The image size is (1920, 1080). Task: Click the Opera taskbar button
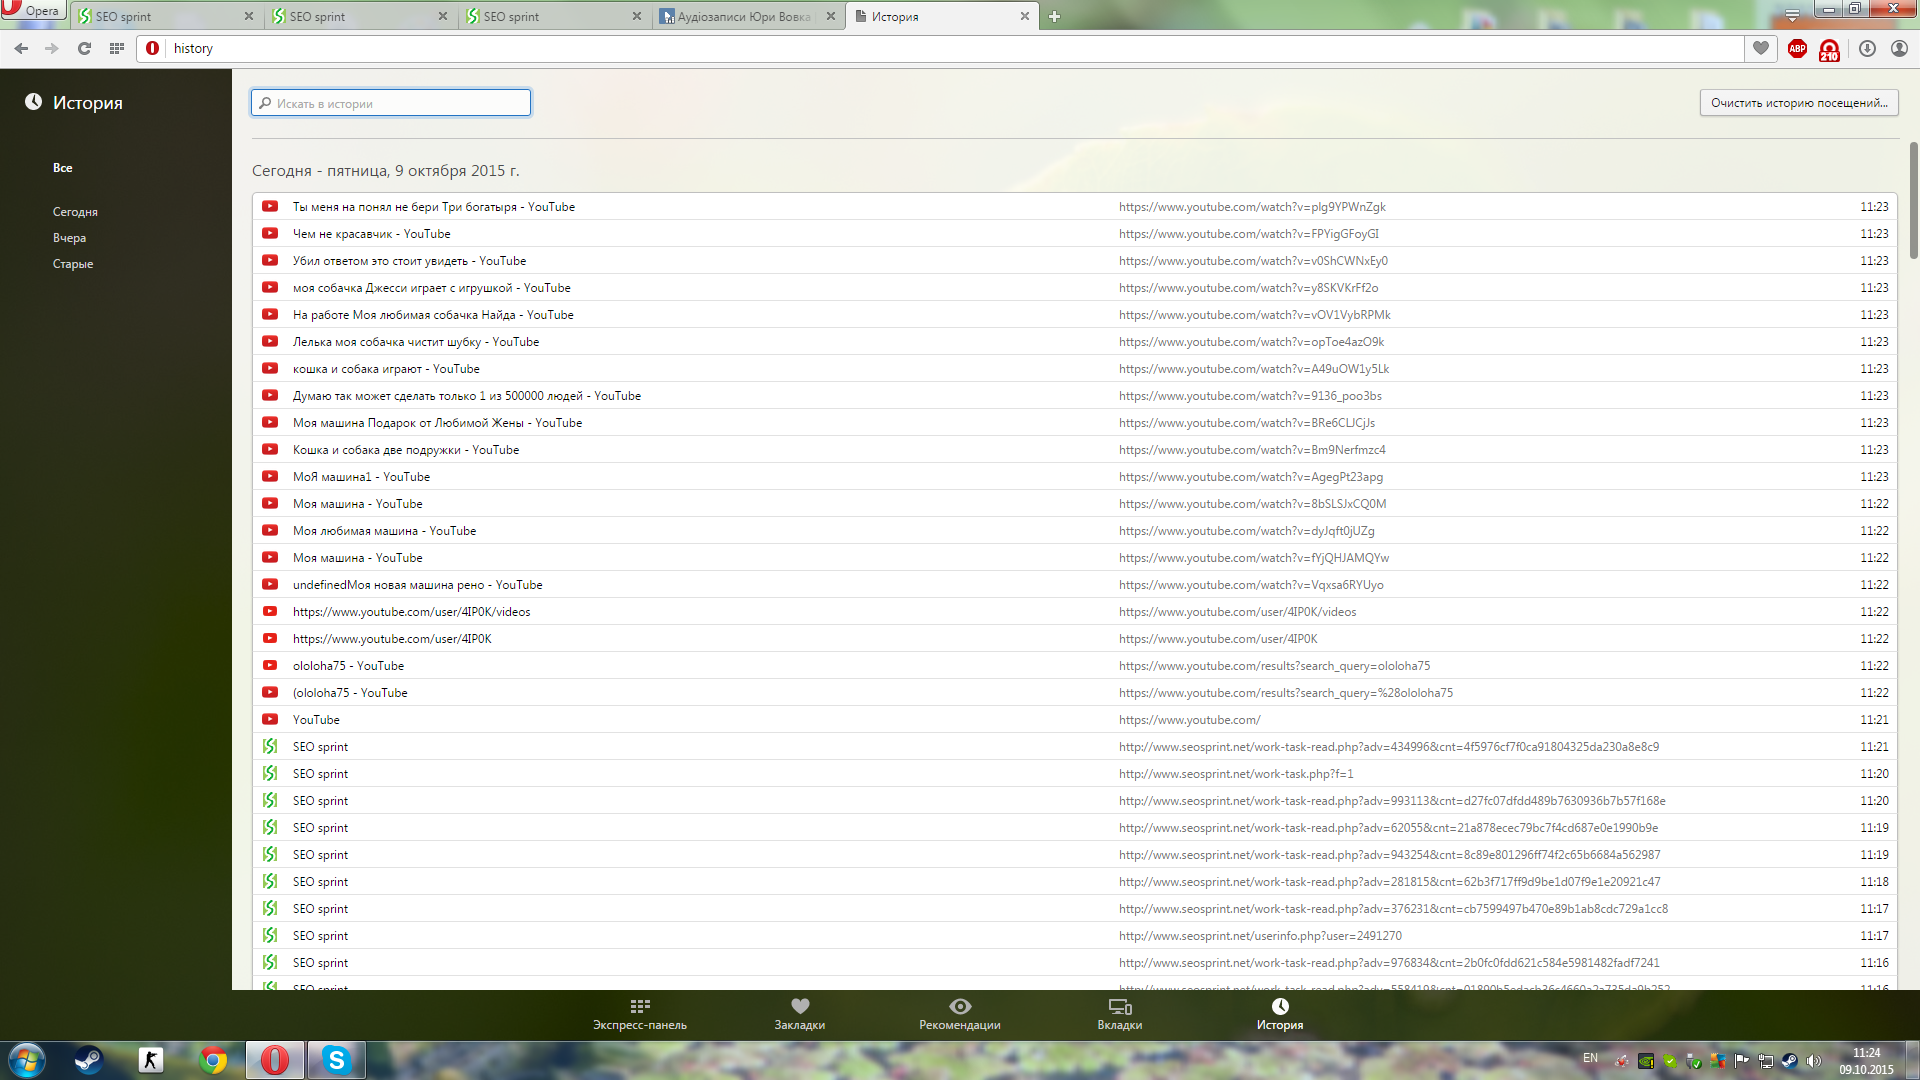275,1060
